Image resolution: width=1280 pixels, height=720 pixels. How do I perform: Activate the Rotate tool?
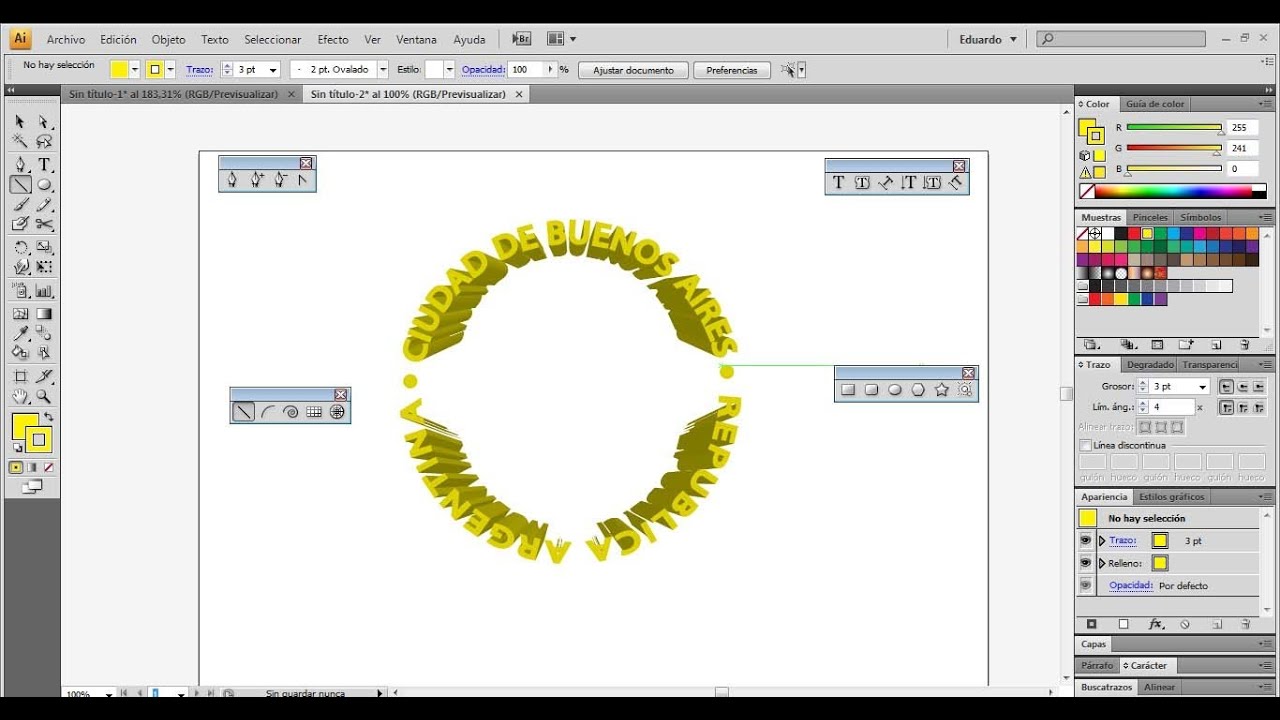20,247
